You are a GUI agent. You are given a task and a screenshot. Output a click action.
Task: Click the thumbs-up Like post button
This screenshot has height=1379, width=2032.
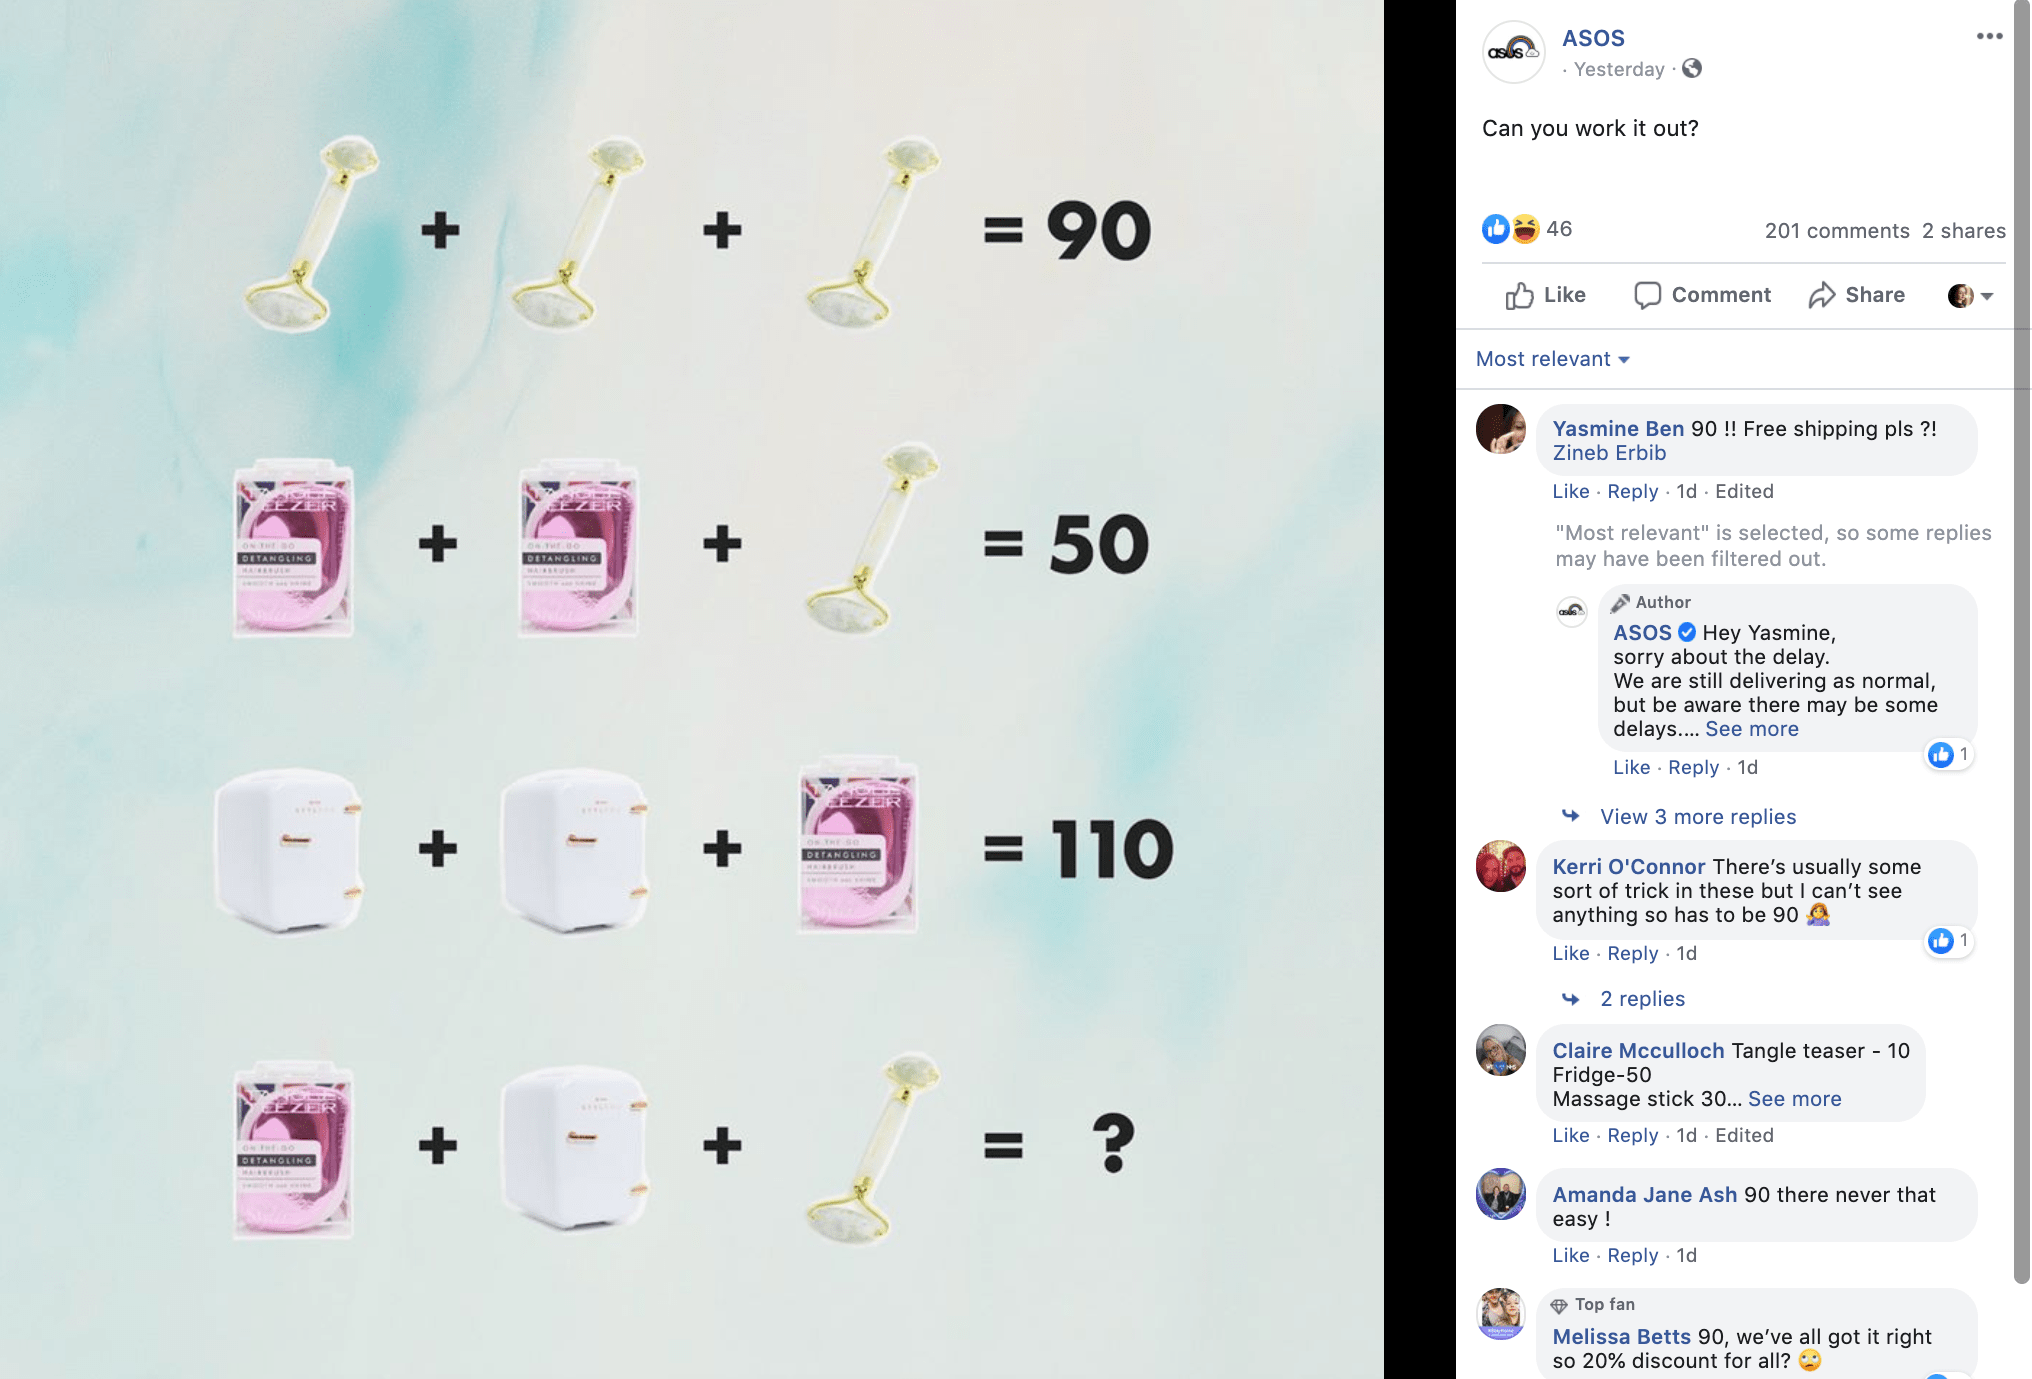pyautogui.click(x=1546, y=295)
